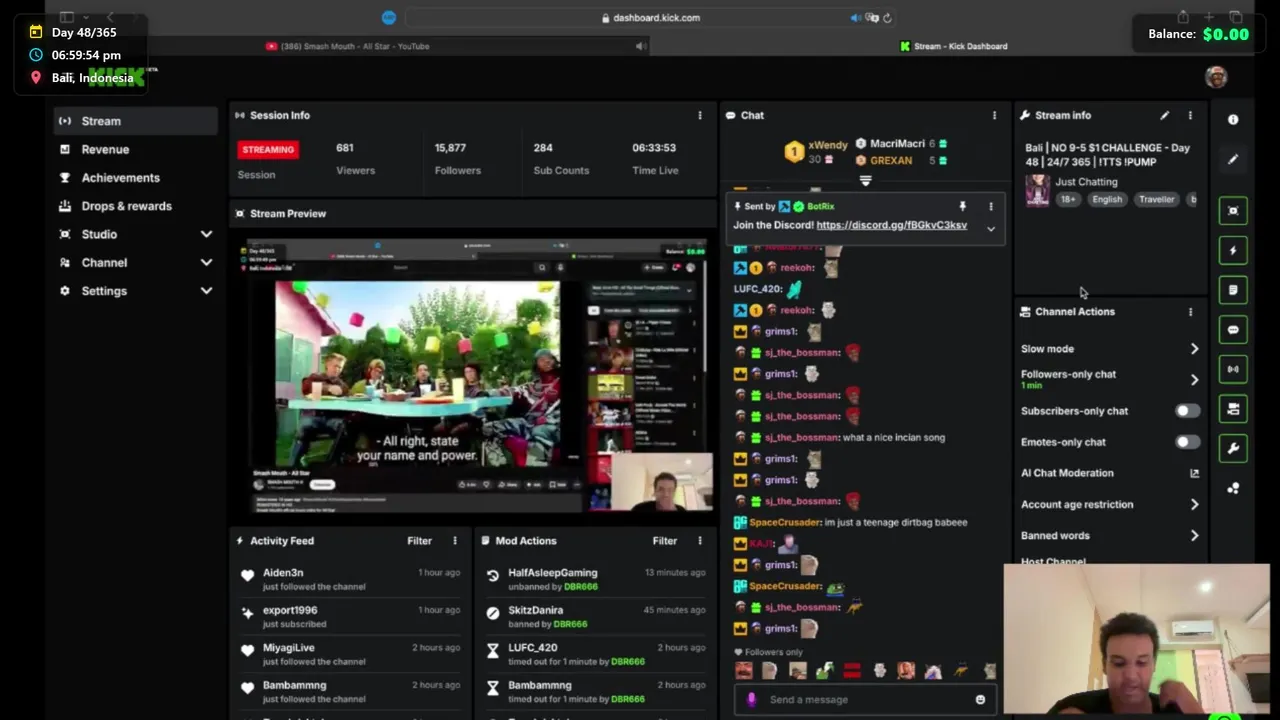
Task: Toggle the chat bubble widget icon in right toolbar
Action: 1233,330
